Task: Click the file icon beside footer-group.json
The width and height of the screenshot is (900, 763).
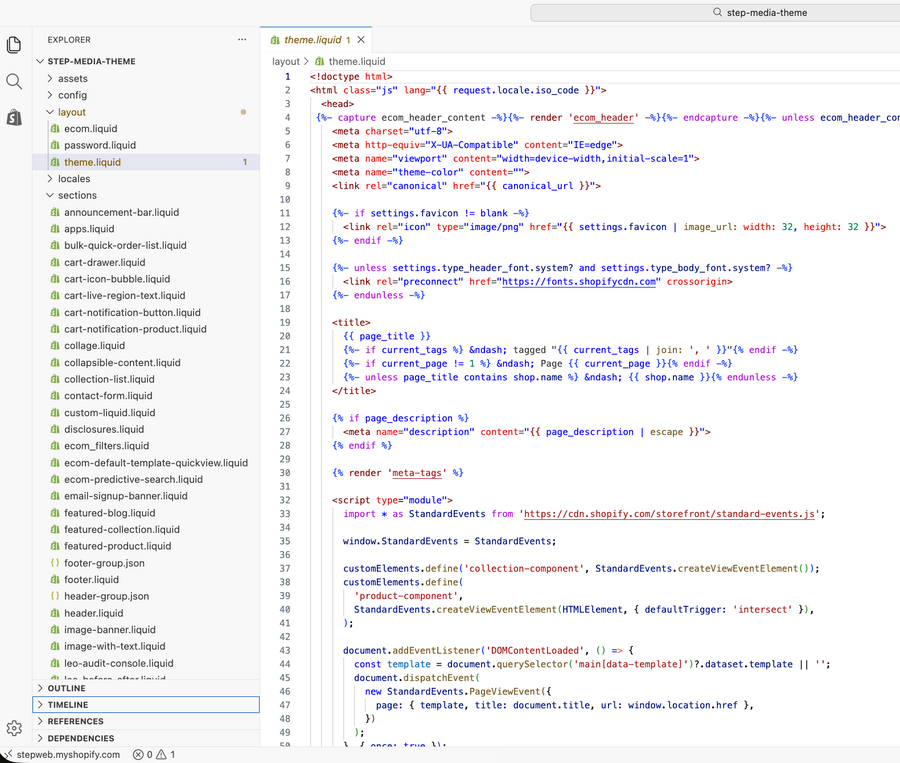Action: point(55,563)
